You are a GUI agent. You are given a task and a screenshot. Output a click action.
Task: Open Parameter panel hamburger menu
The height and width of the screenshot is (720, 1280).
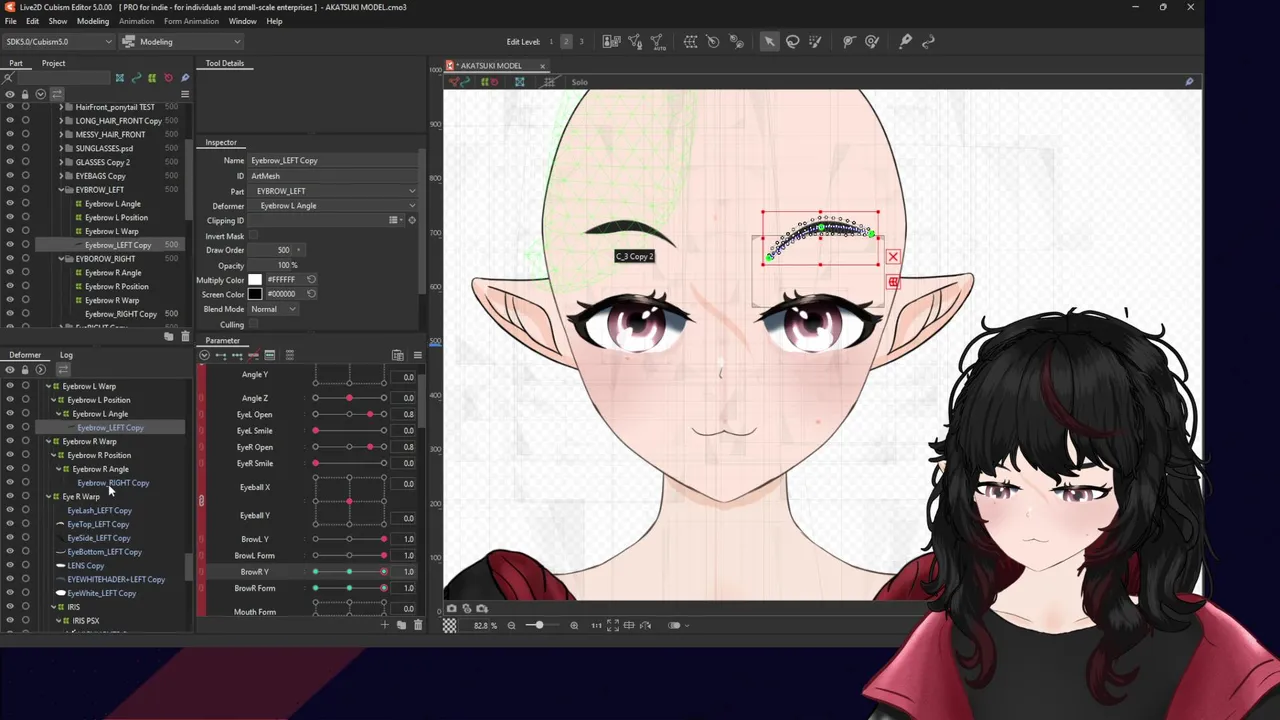[417, 355]
